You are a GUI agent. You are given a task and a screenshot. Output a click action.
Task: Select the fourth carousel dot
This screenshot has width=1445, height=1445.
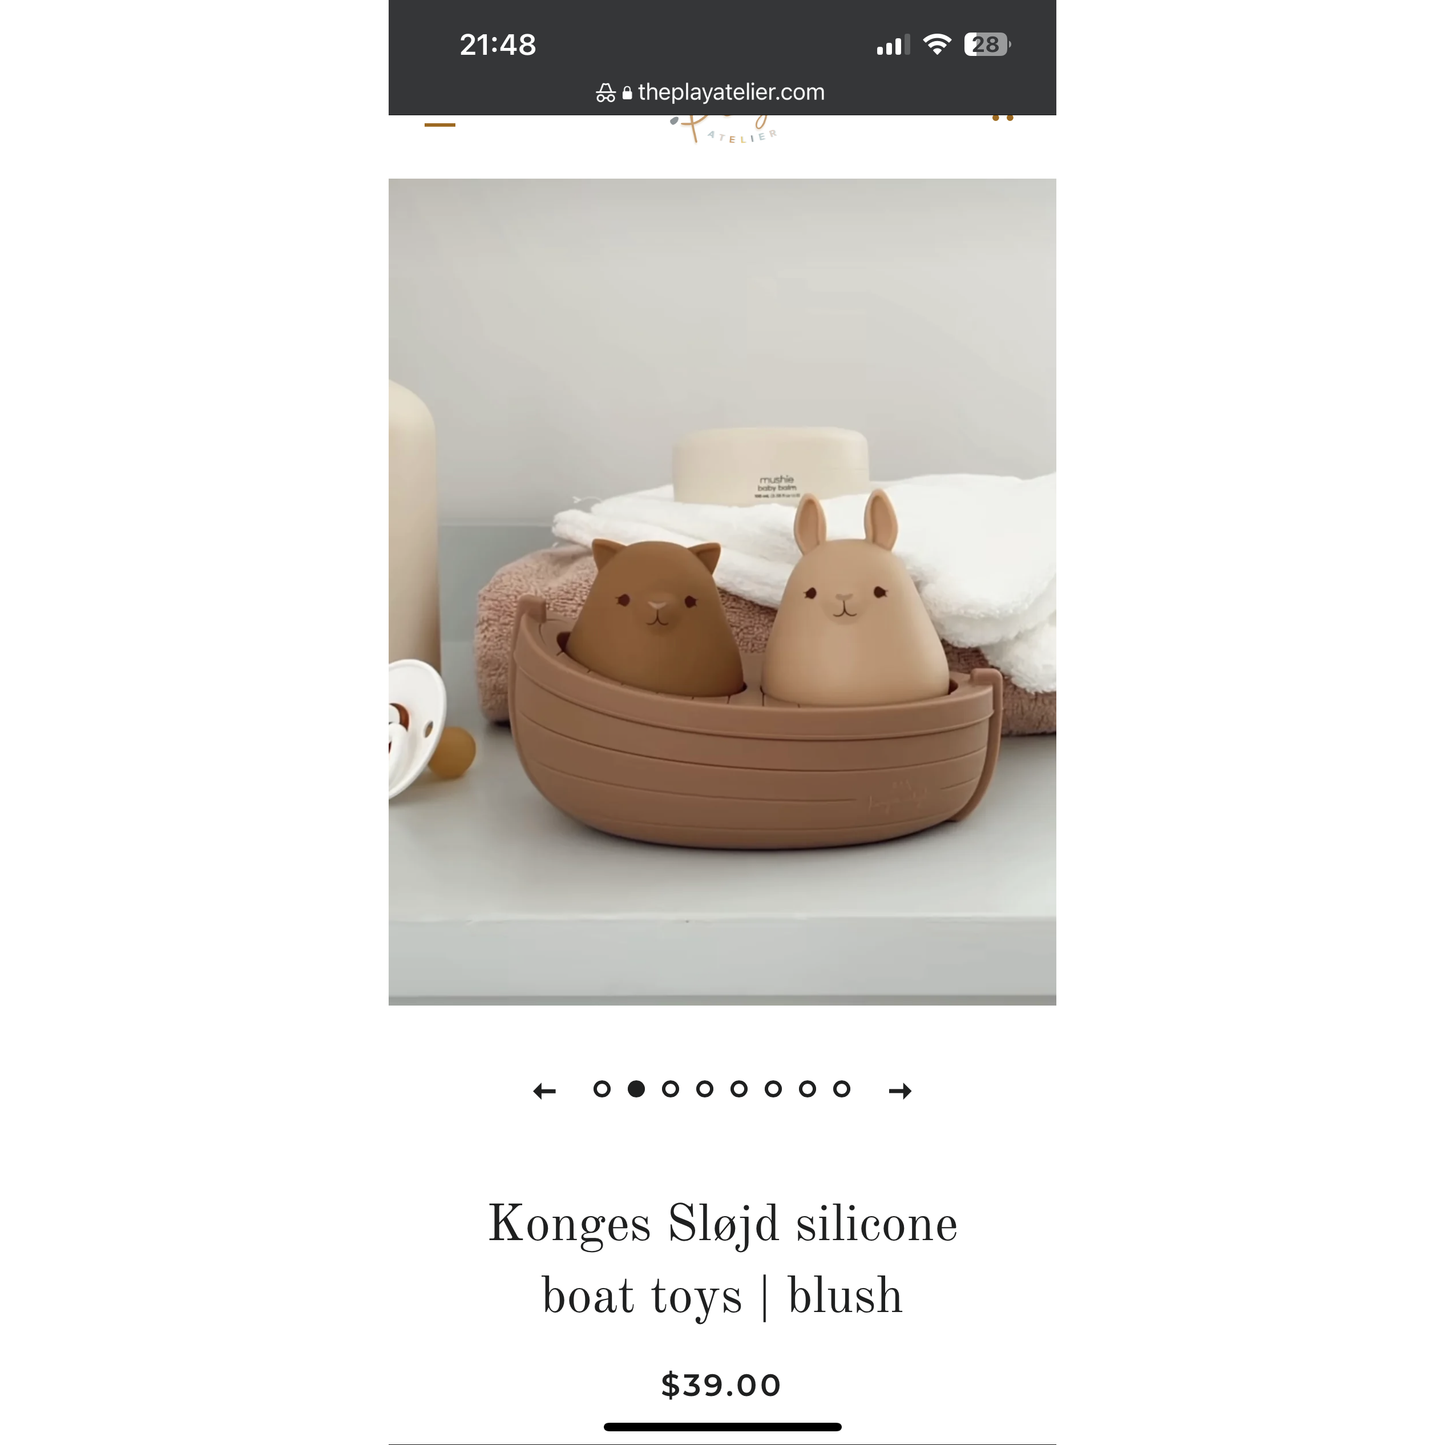[705, 1089]
